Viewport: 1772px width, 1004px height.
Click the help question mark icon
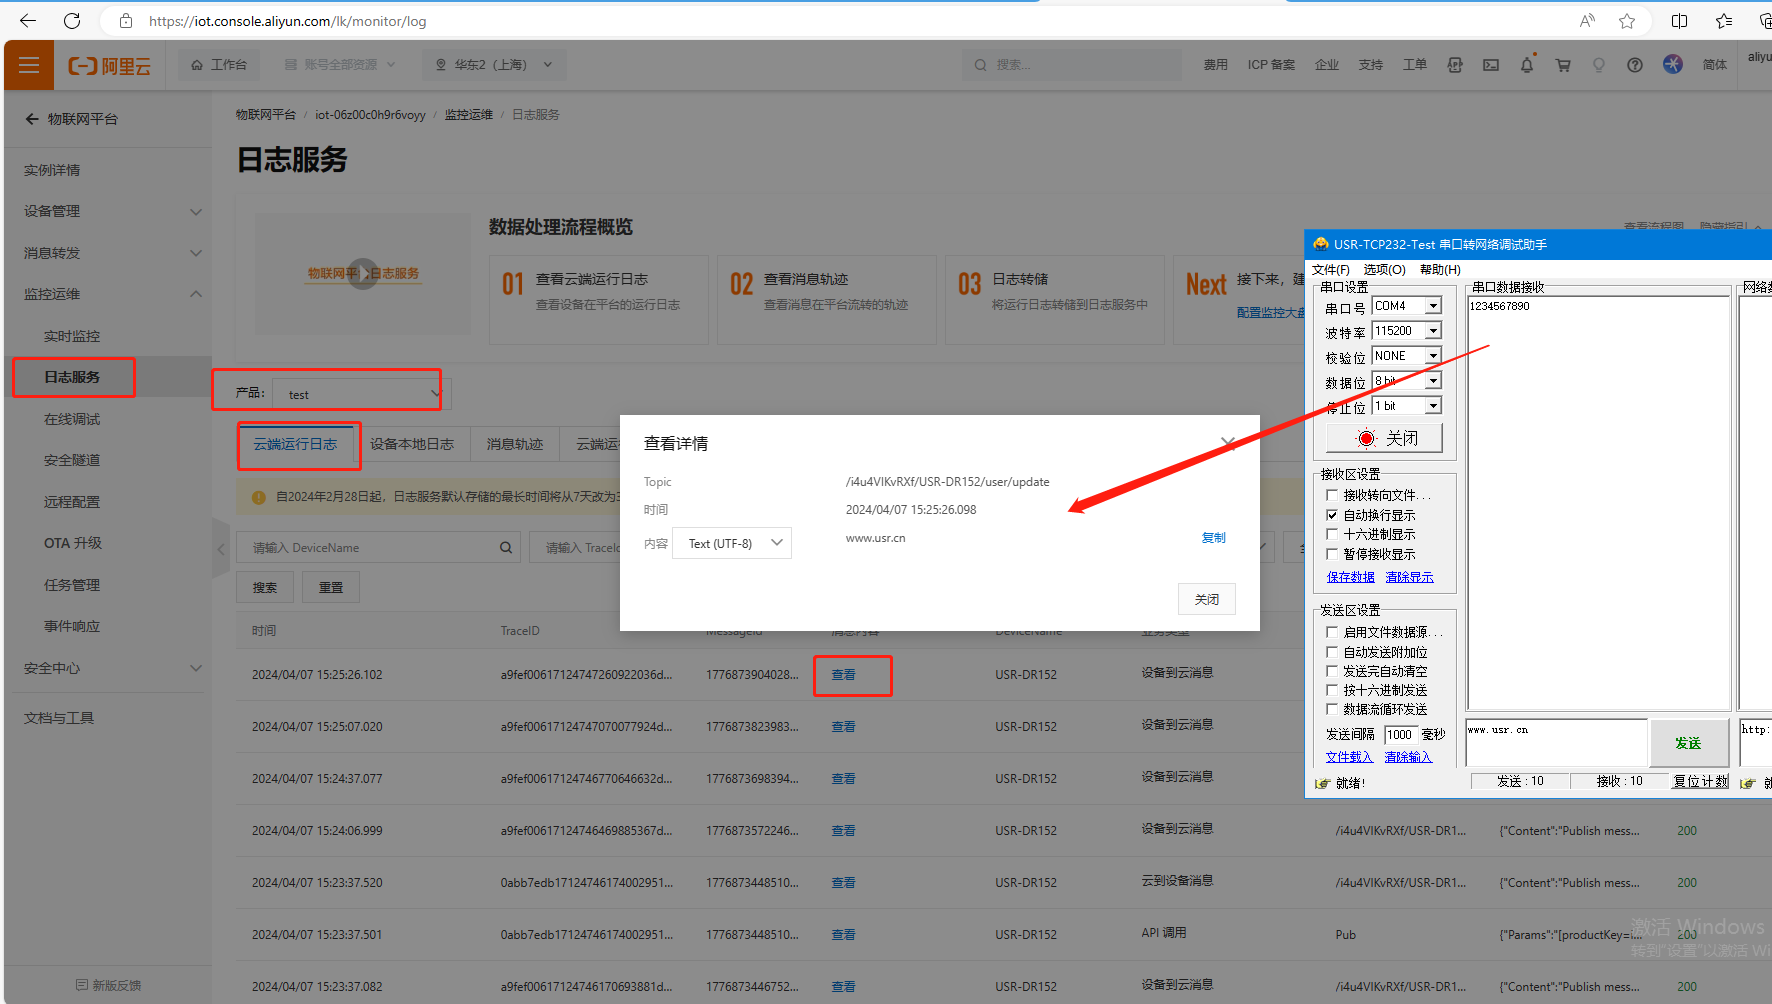coord(1634,65)
